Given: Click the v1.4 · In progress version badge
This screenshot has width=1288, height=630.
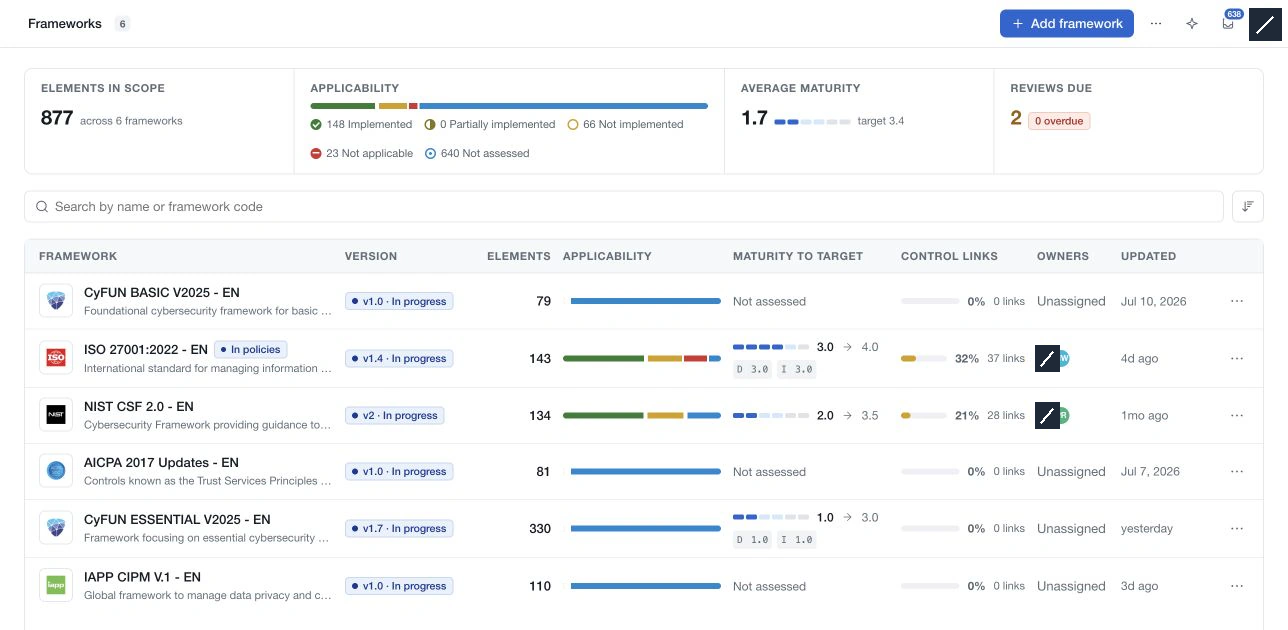Looking at the screenshot, I should coord(399,358).
